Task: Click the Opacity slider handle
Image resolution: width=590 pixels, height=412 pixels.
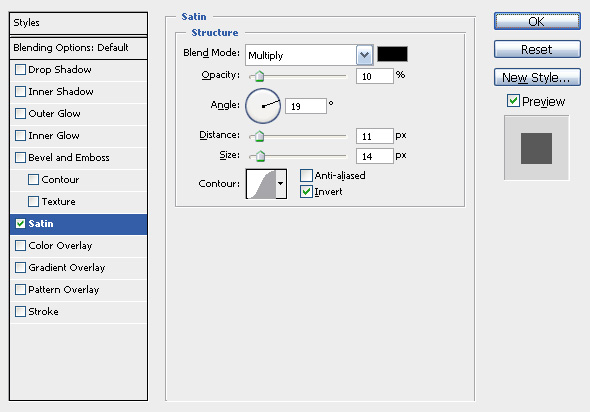Action: pyautogui.click(x=259, y=76)
